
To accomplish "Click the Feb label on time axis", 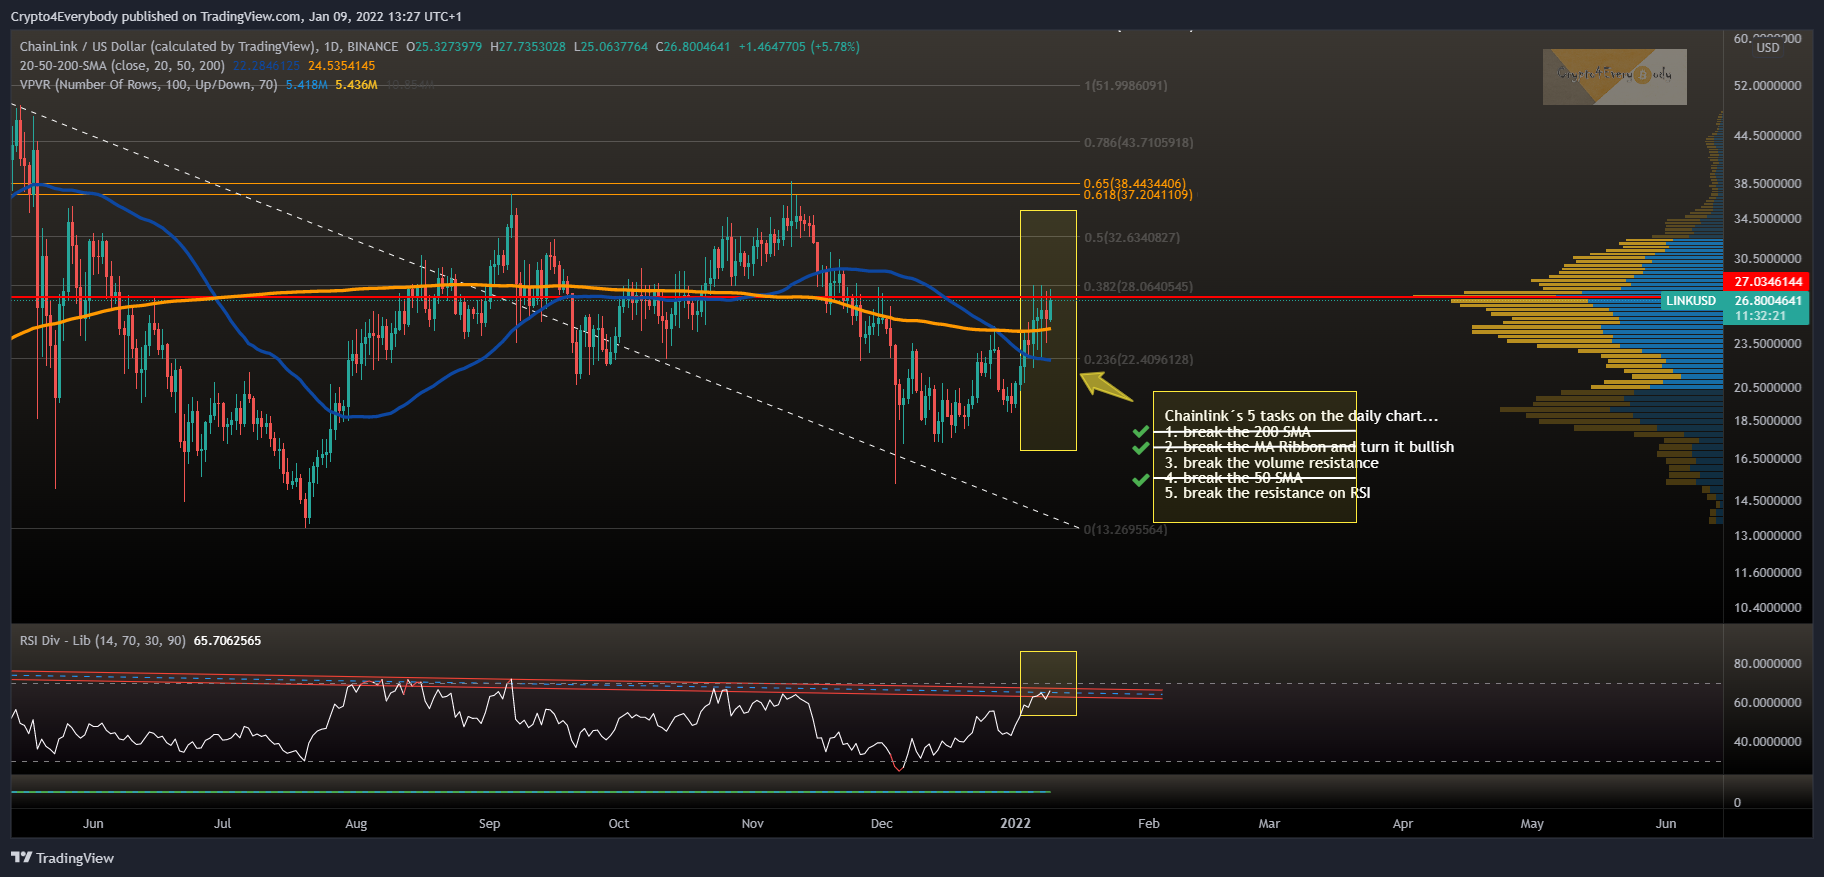I will point(1149,824).
